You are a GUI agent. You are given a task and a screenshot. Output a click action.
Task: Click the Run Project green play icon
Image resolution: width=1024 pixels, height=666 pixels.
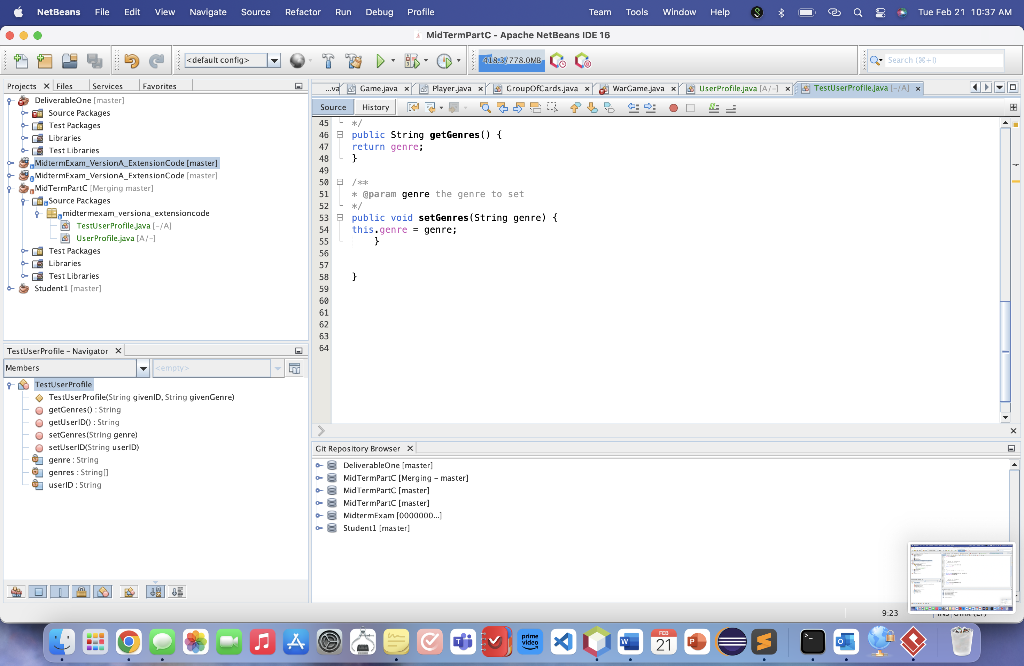(380, 61)
